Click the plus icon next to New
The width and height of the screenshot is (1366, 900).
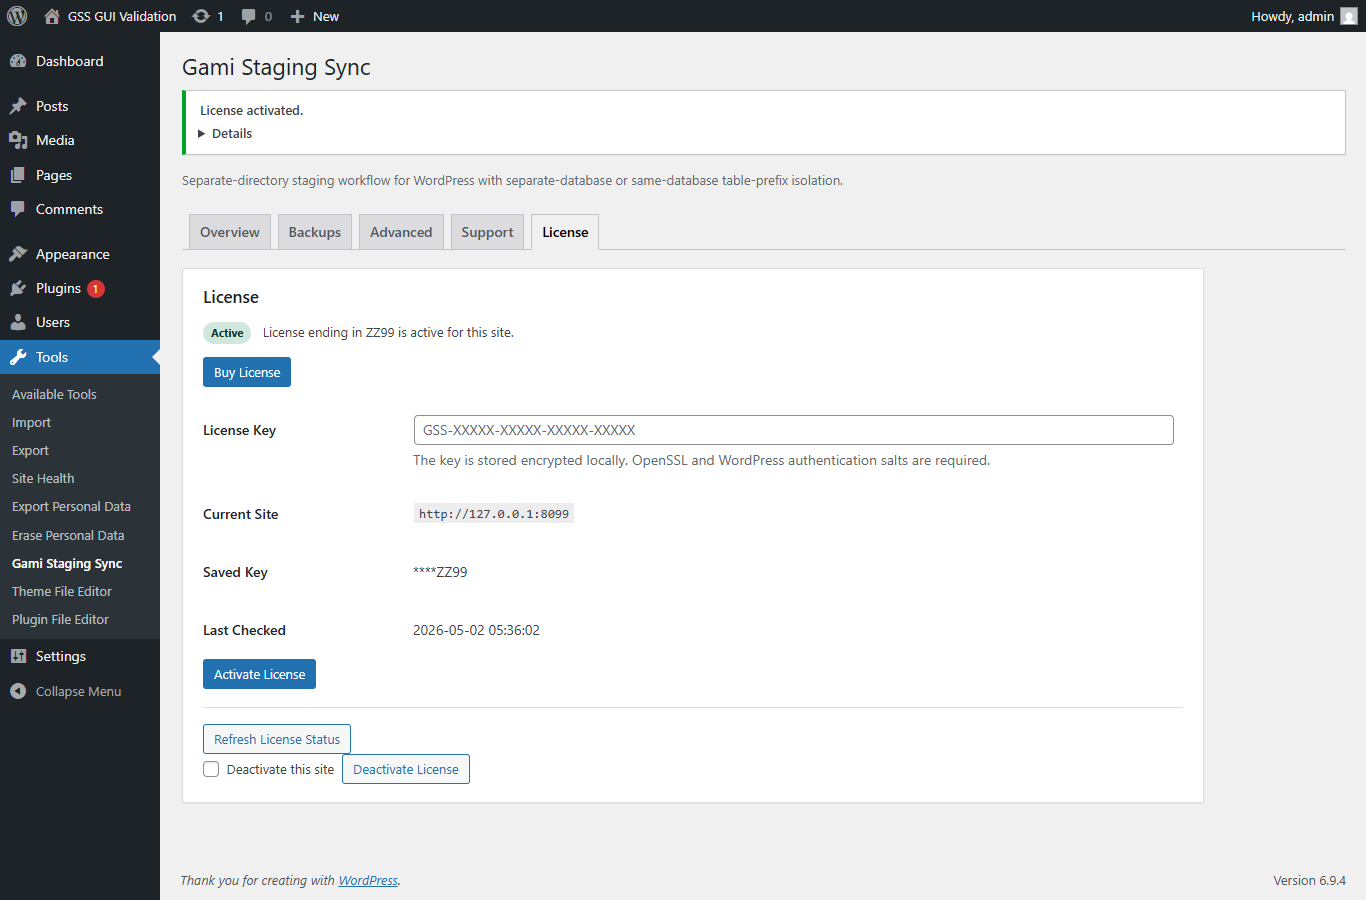[x=297, y=16]
